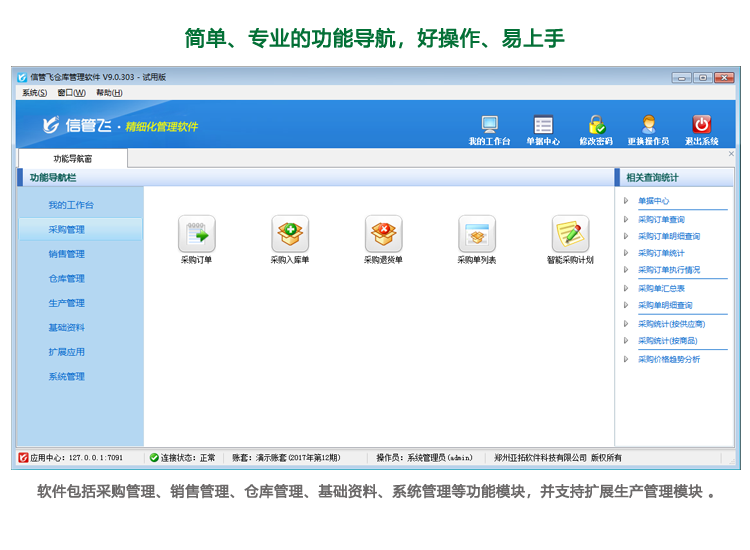Click the triangle arrow beside 采购单明细查询
Viewport: 750px width, 550px height.
coord(626,305)
